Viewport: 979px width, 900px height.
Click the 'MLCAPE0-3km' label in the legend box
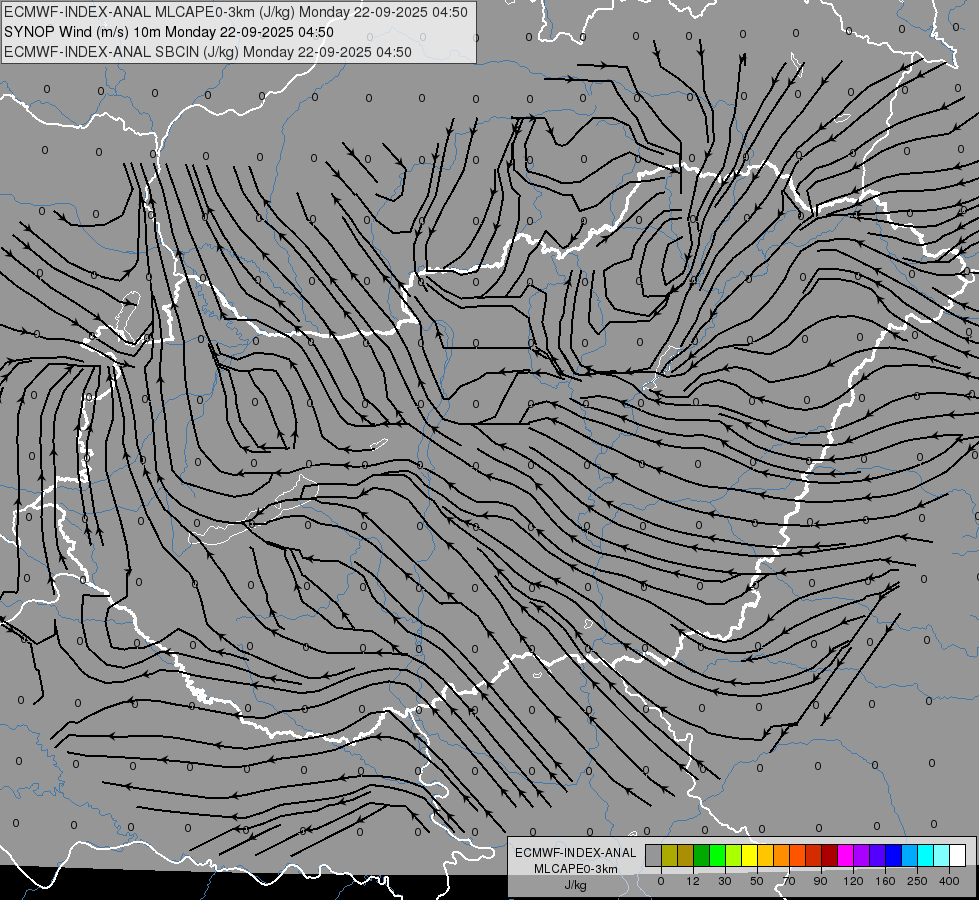tap(576, 869)
